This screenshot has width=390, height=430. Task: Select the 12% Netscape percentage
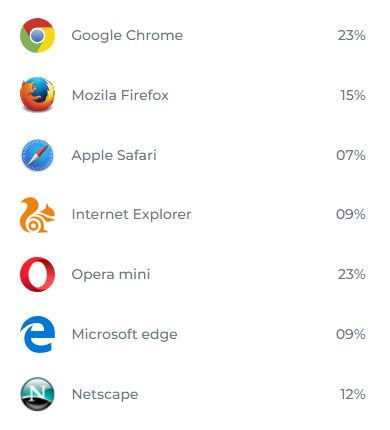tap(353, 394)
